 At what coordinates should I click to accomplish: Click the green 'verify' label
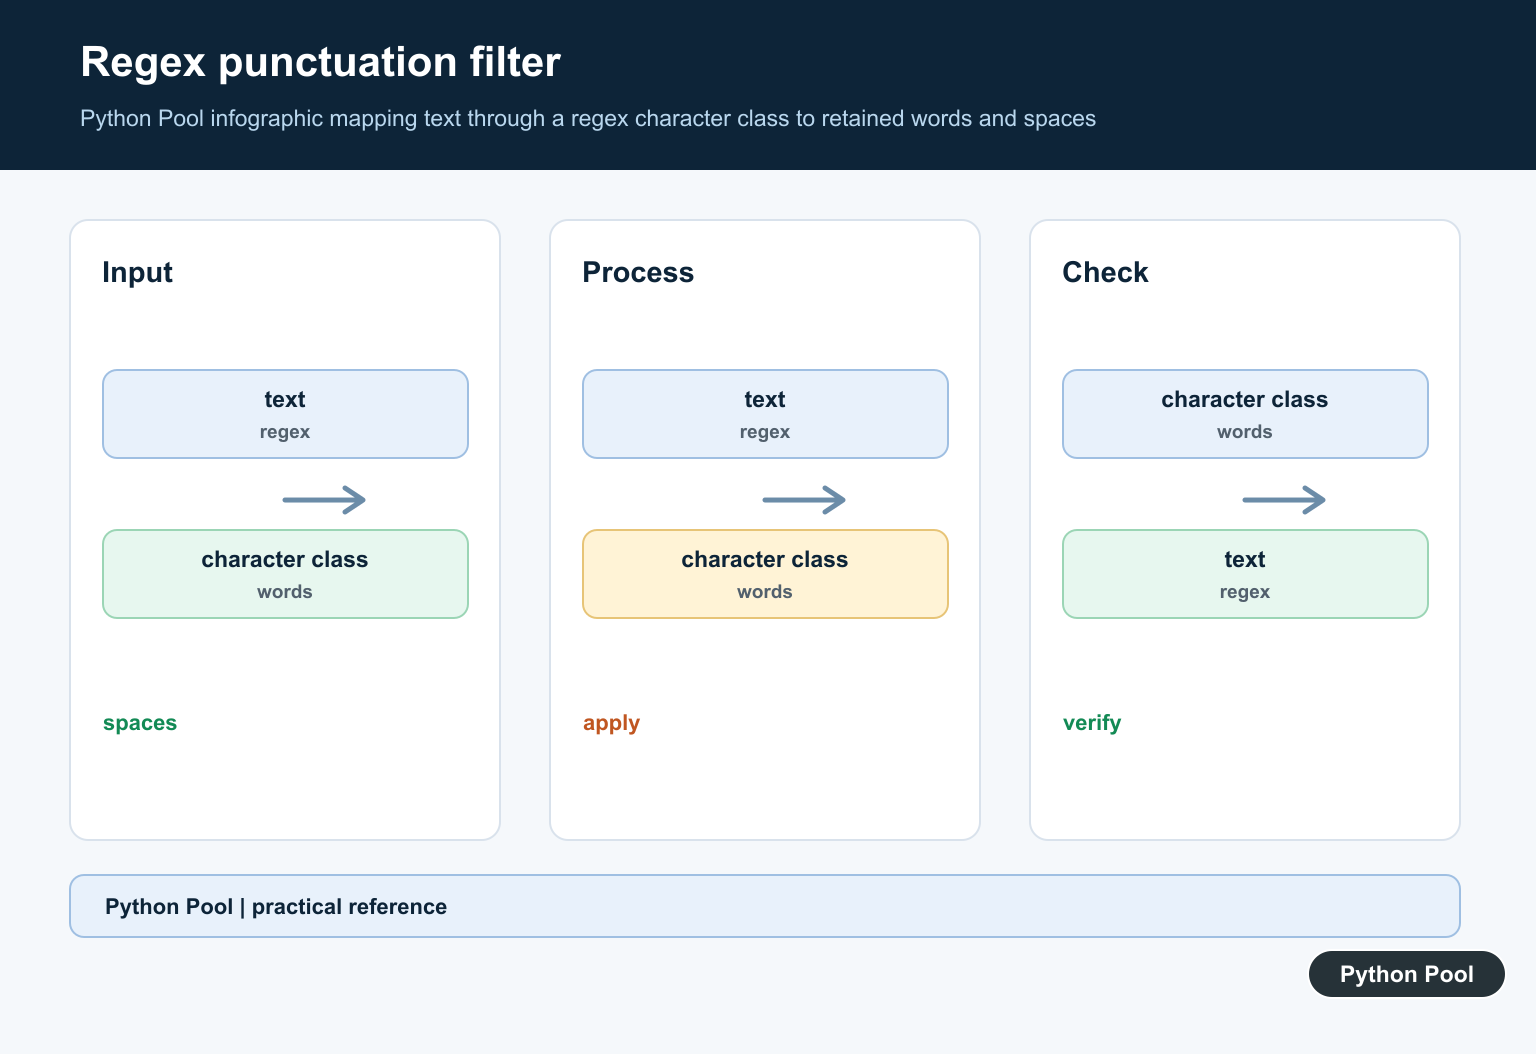pyautogui.click(x=1092, y=723)
